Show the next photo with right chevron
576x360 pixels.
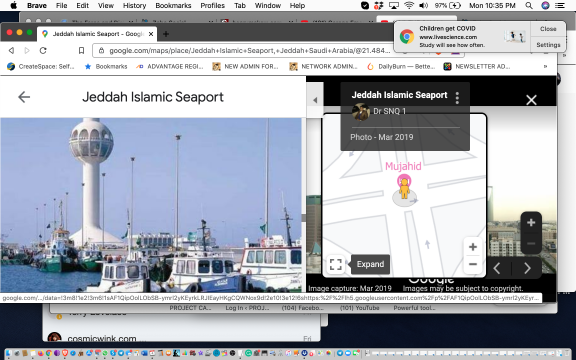[x=527, y=268]
